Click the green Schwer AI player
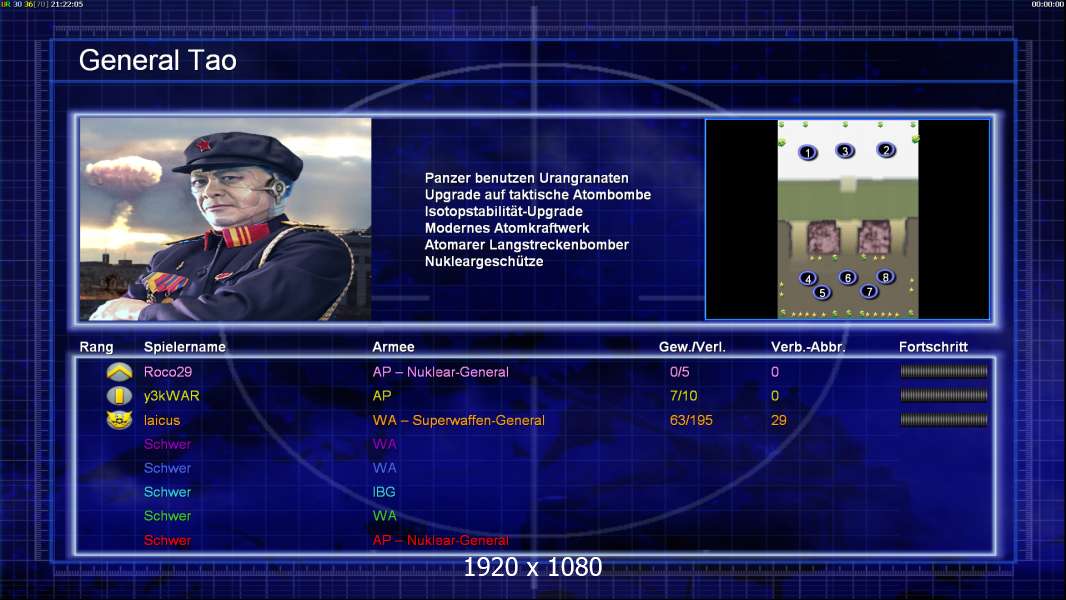This screenshot has height=600, width=1066. tap(167, 516)
